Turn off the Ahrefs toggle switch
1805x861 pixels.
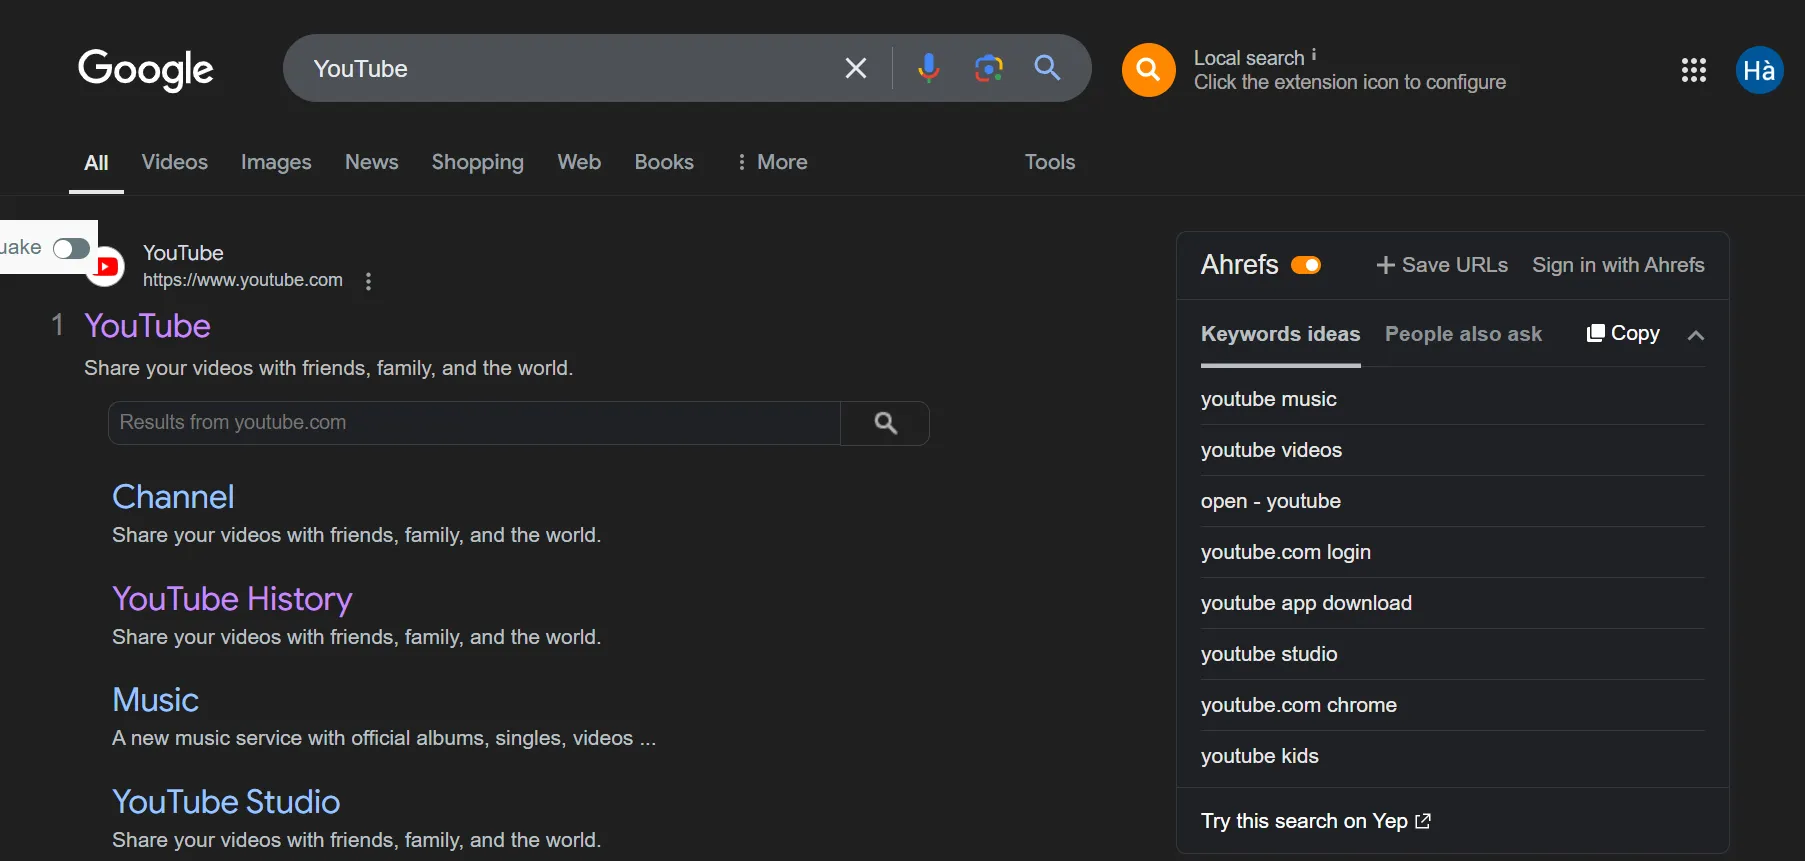point(1306,265)
